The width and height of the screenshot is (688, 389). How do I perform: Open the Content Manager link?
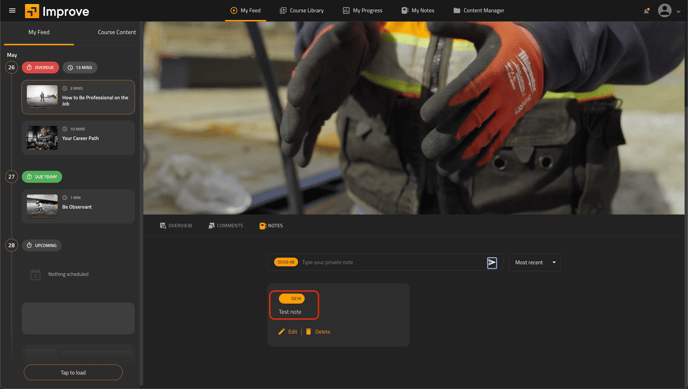479,11
